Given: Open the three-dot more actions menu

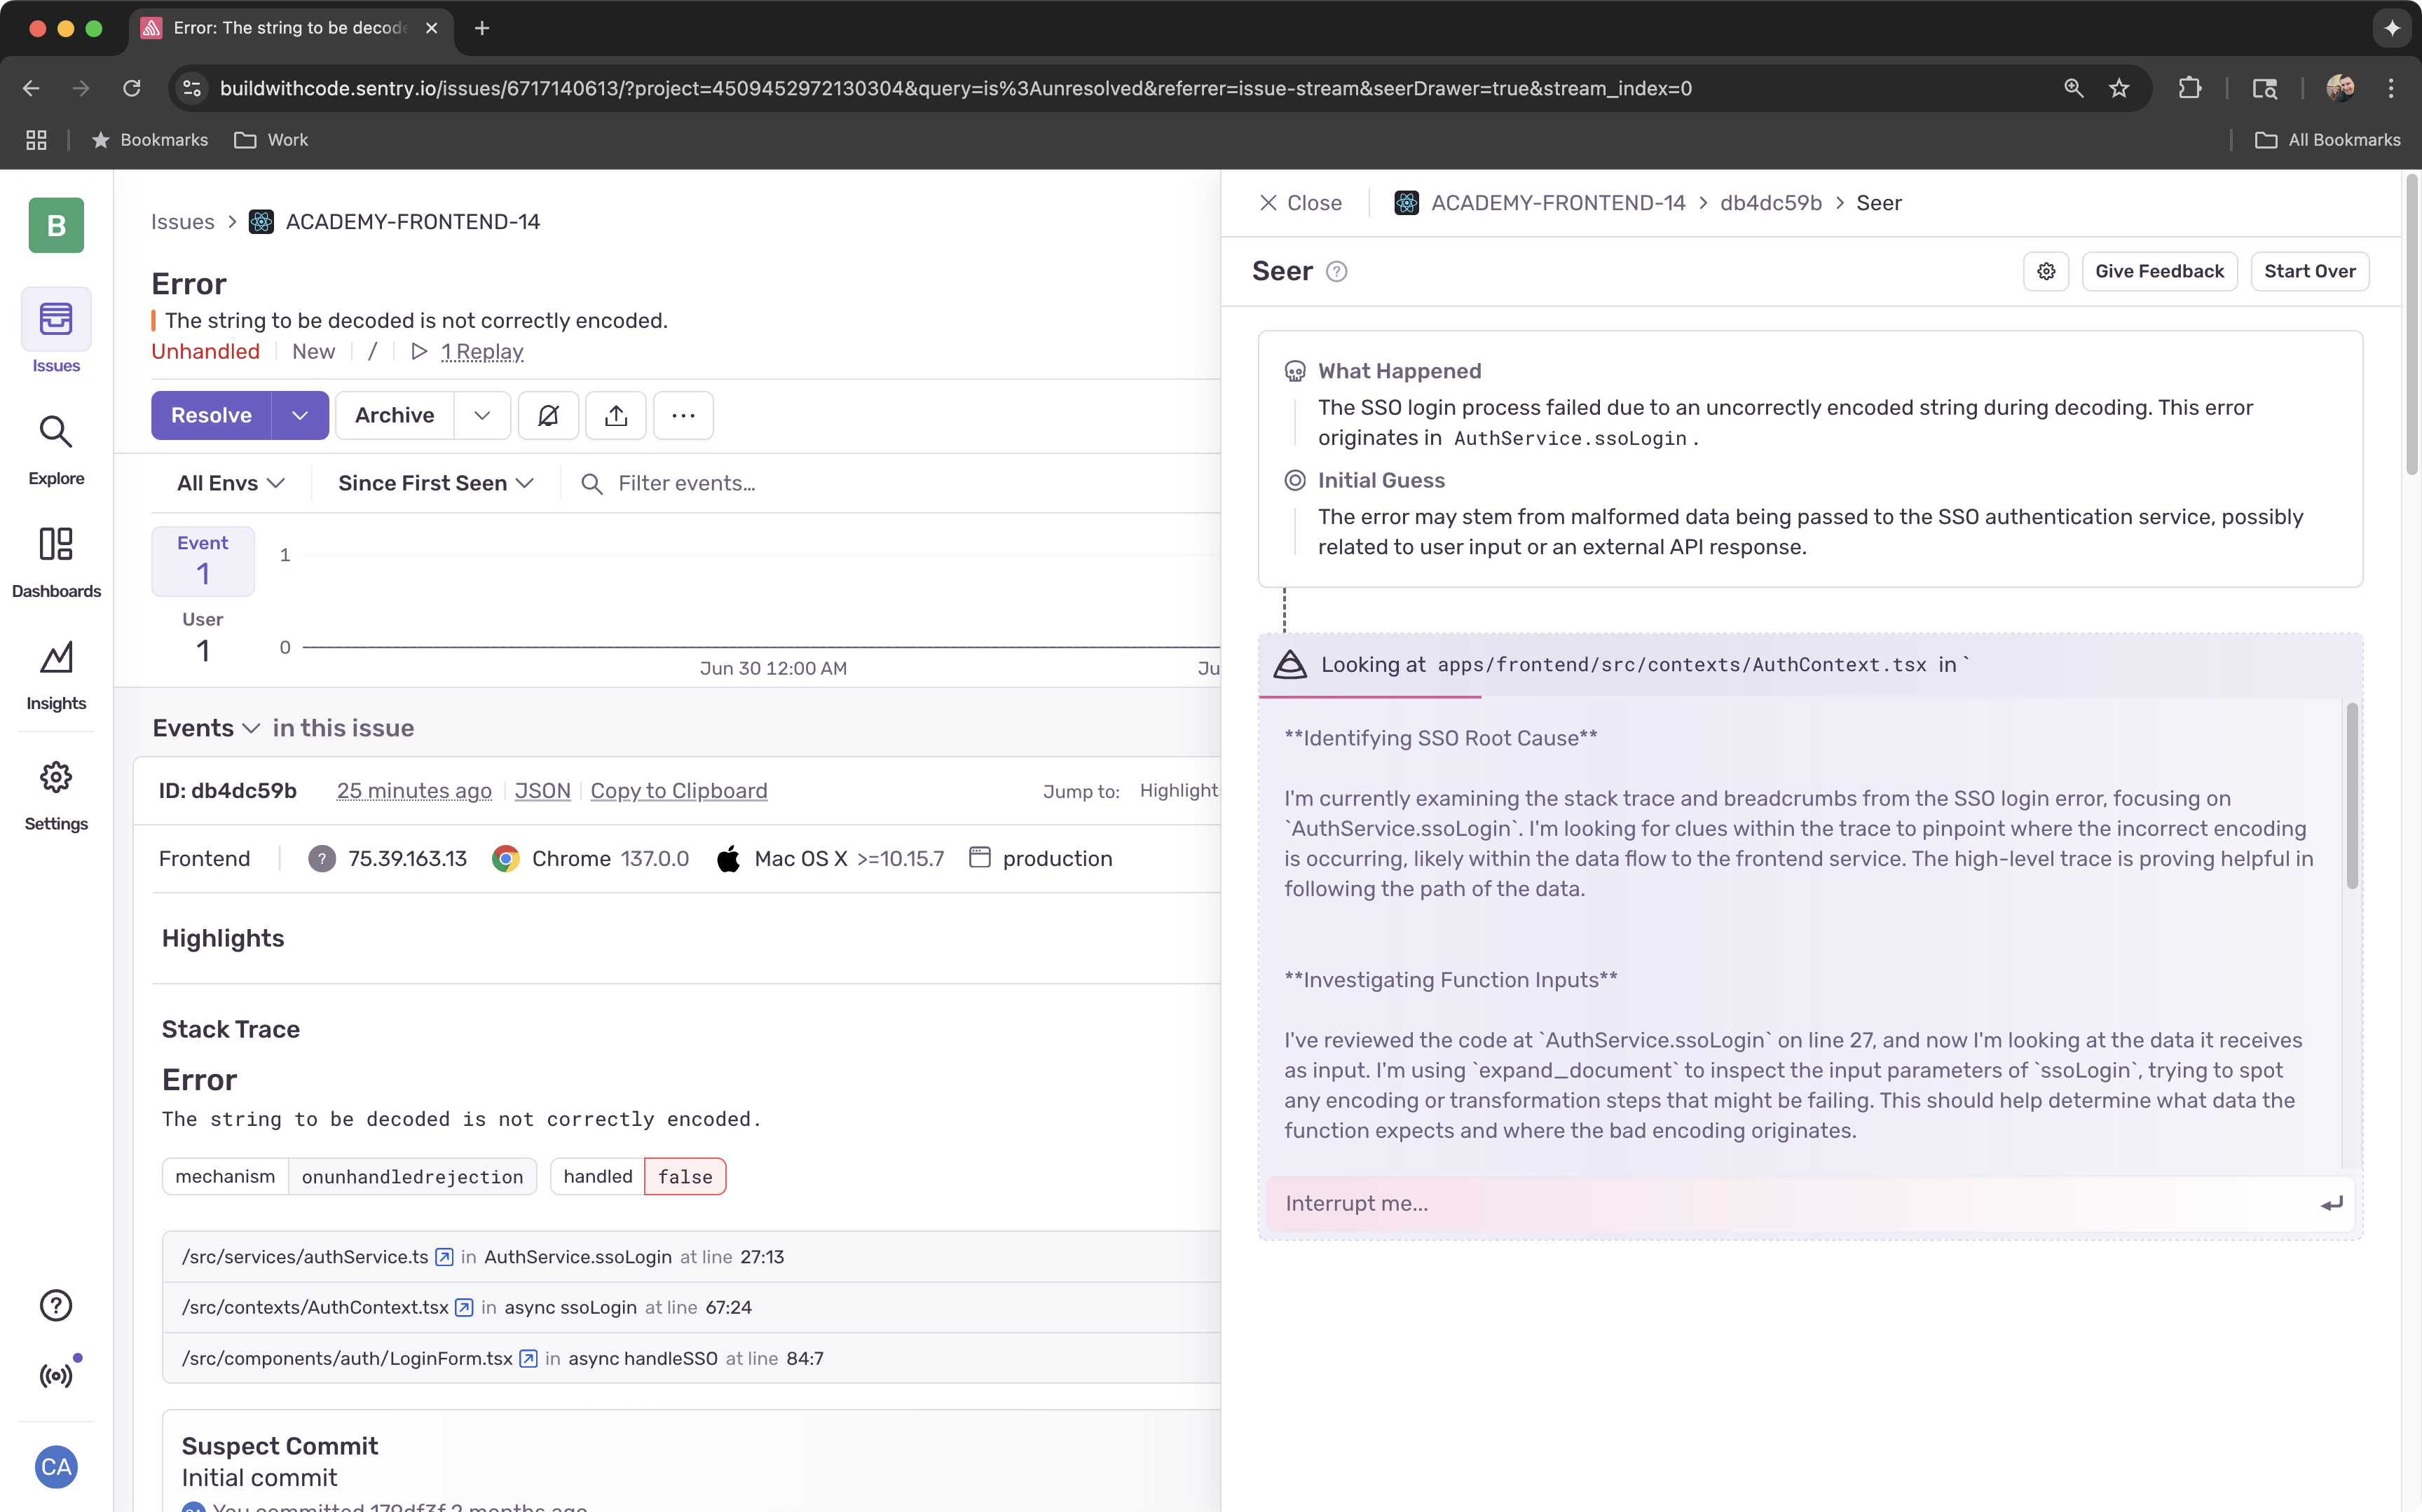Looking at the screenshot, I should tap(683, 415).
